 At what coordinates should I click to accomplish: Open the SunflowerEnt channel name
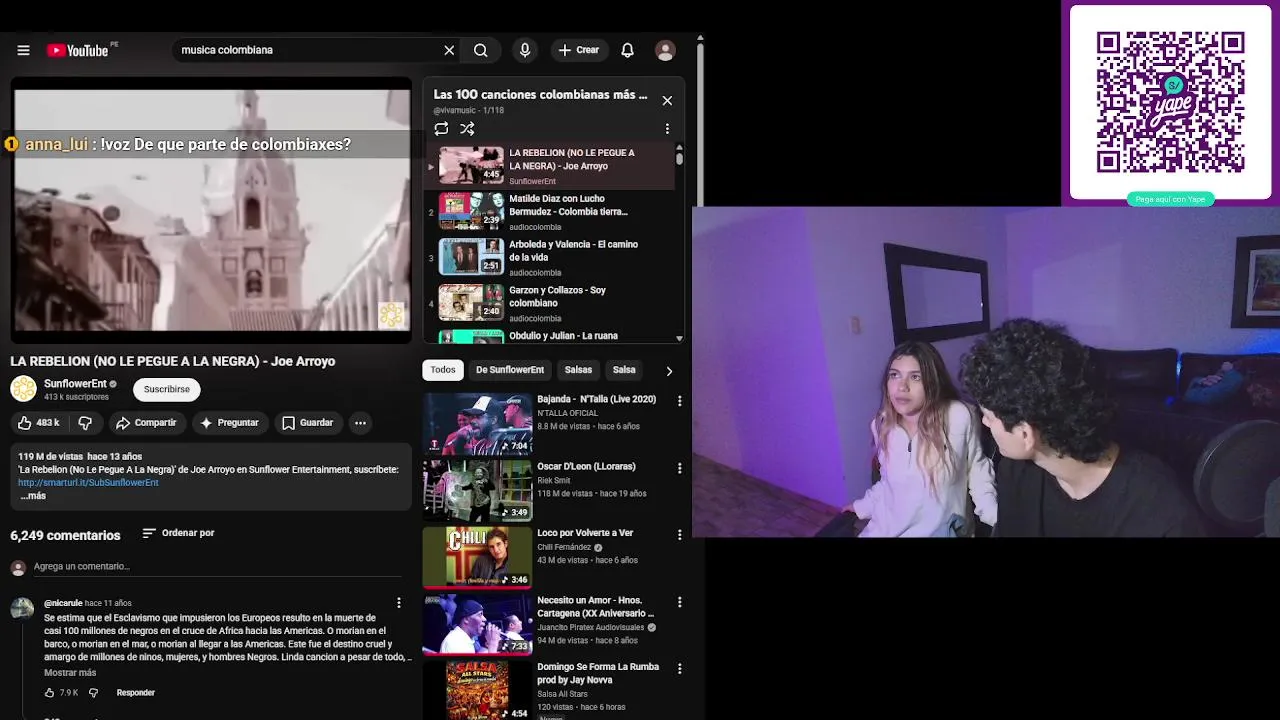pyautogui.click(x=75, y=384)
